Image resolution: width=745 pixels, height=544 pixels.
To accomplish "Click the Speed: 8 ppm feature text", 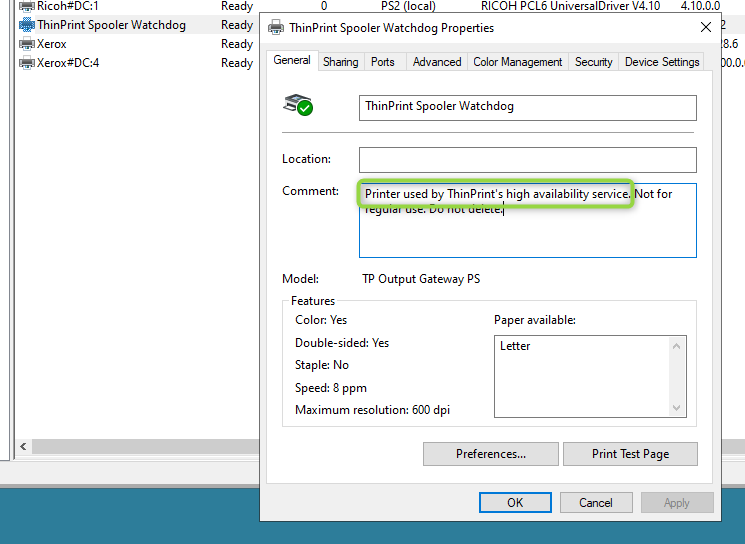I will click(x=331, y=388).
